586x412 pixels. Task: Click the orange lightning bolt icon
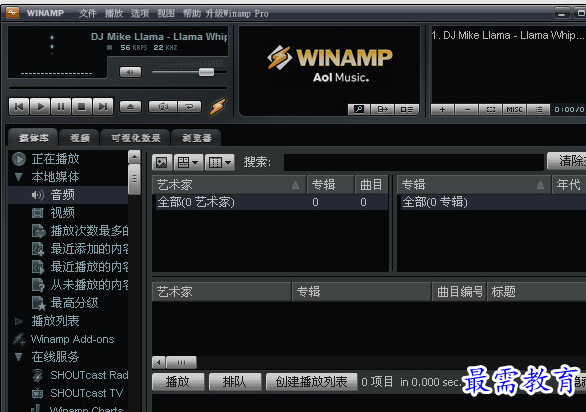pyautogui.click(x=218, y=107)
